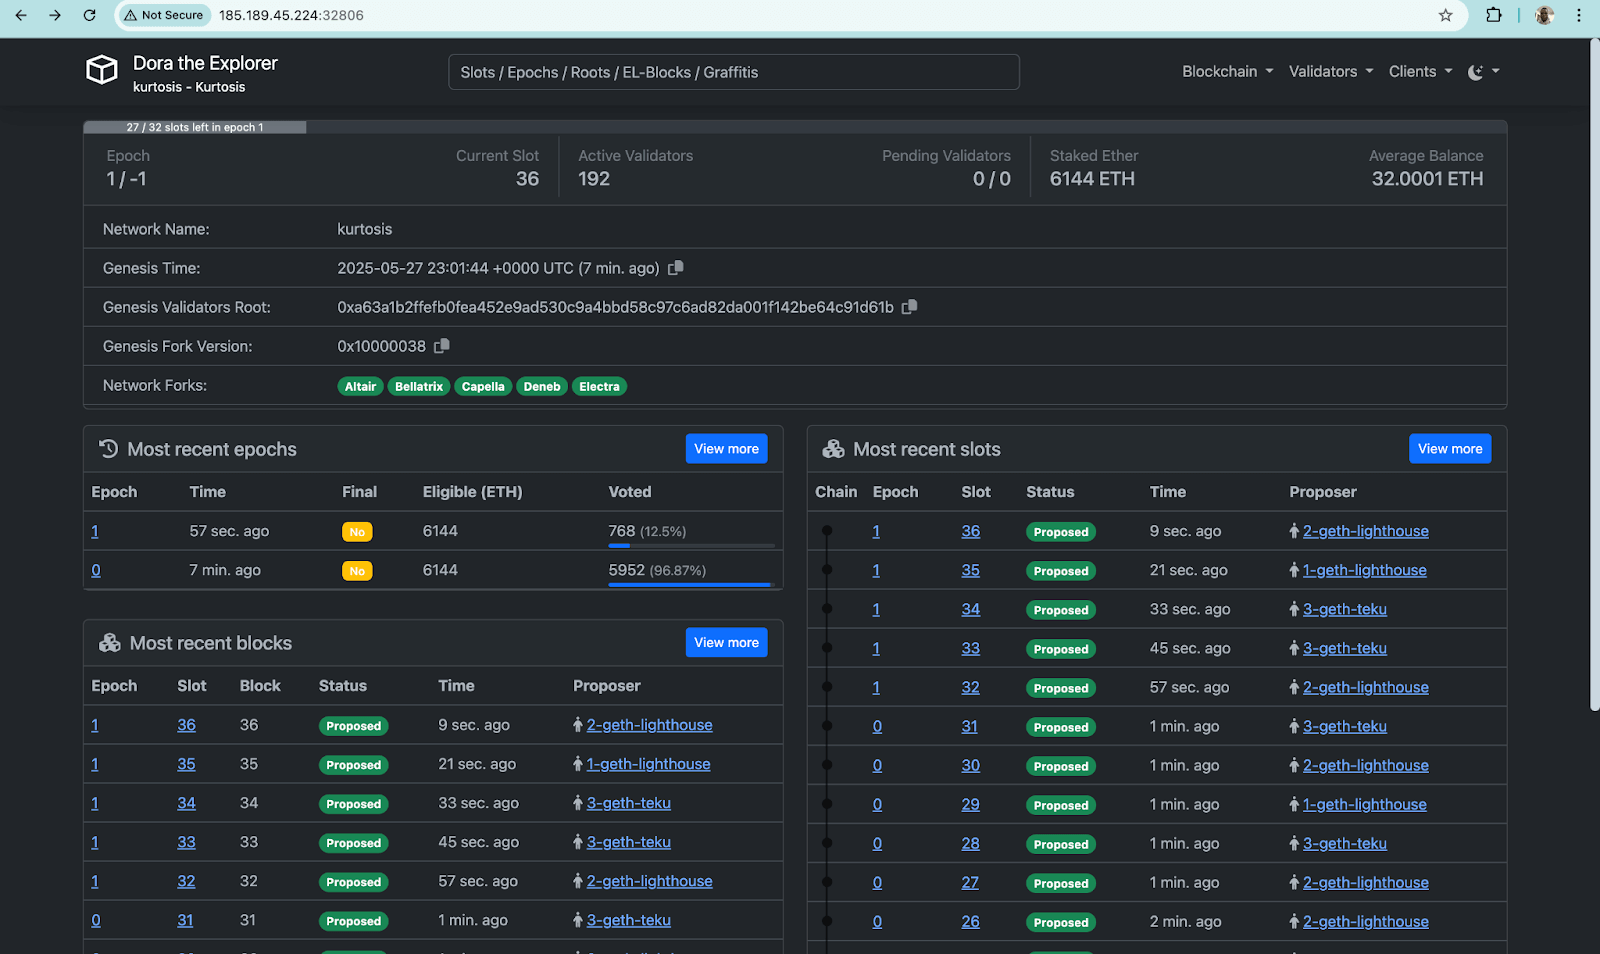Click the browser back arrow

pos(21,15)
